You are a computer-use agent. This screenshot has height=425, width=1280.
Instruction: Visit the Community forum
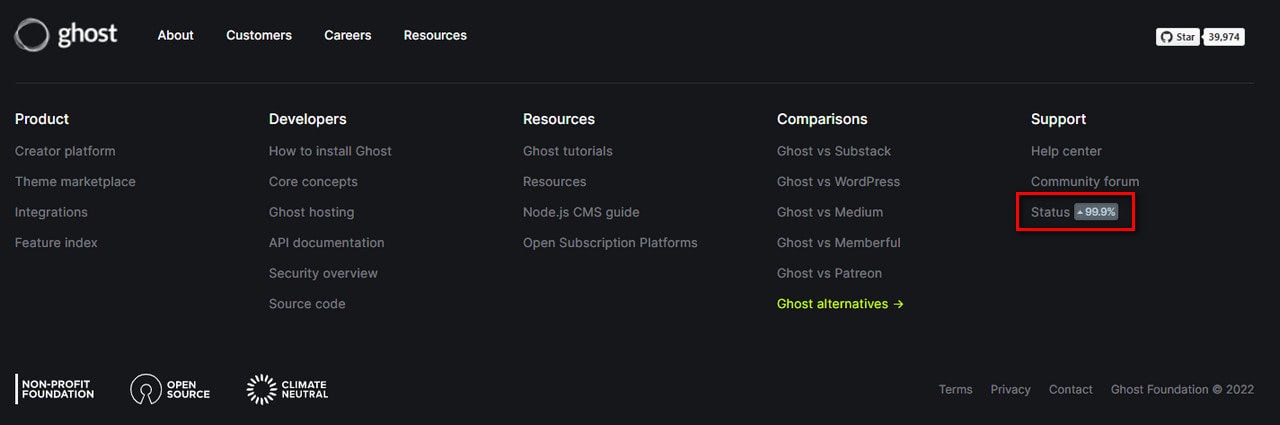coord(1085,182)
